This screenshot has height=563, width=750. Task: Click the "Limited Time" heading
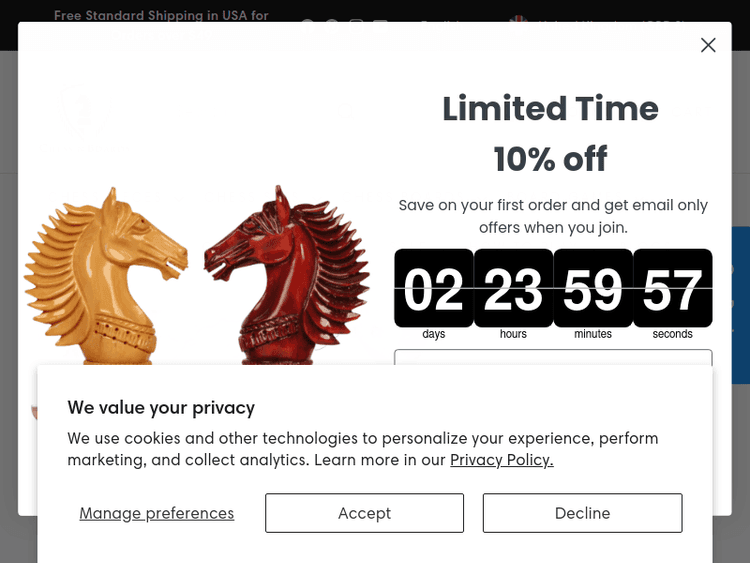pos(550,108)
